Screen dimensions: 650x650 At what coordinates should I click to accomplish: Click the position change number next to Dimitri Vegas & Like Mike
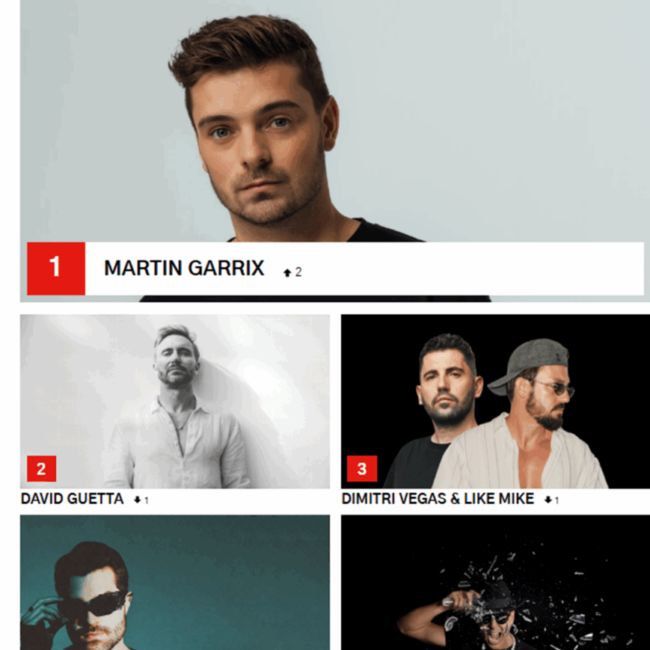point(557,500)
